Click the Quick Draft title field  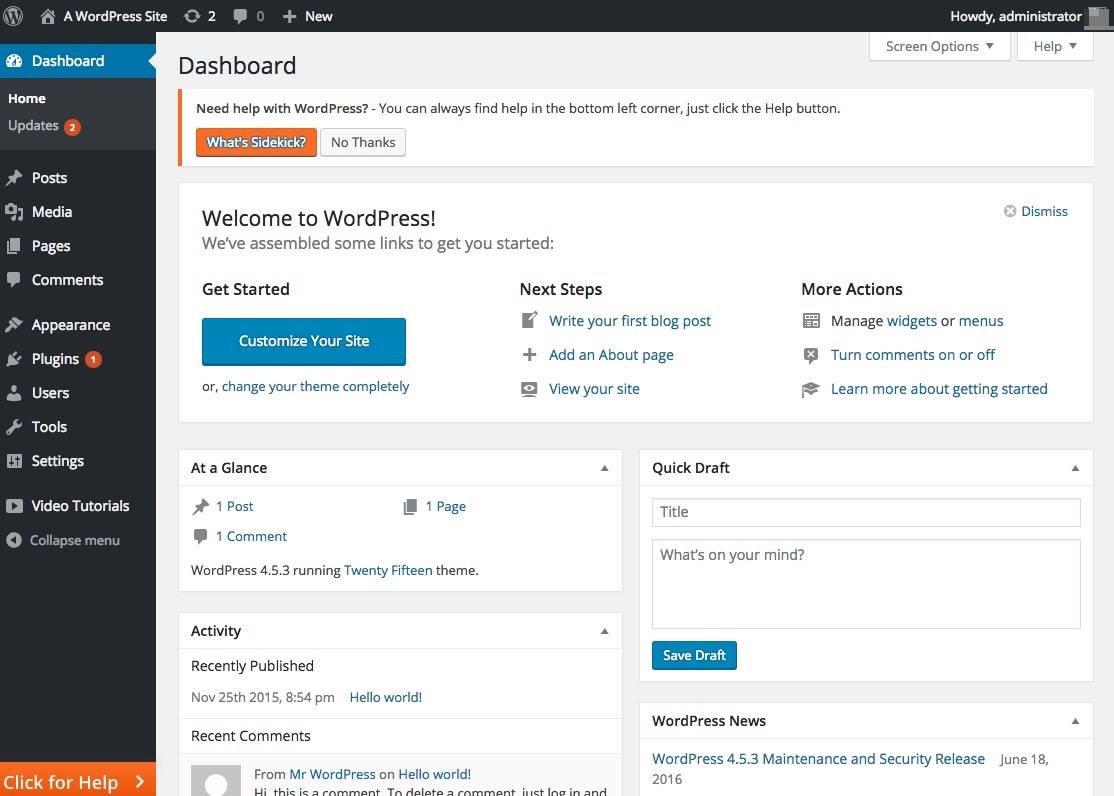pos(865,511)
